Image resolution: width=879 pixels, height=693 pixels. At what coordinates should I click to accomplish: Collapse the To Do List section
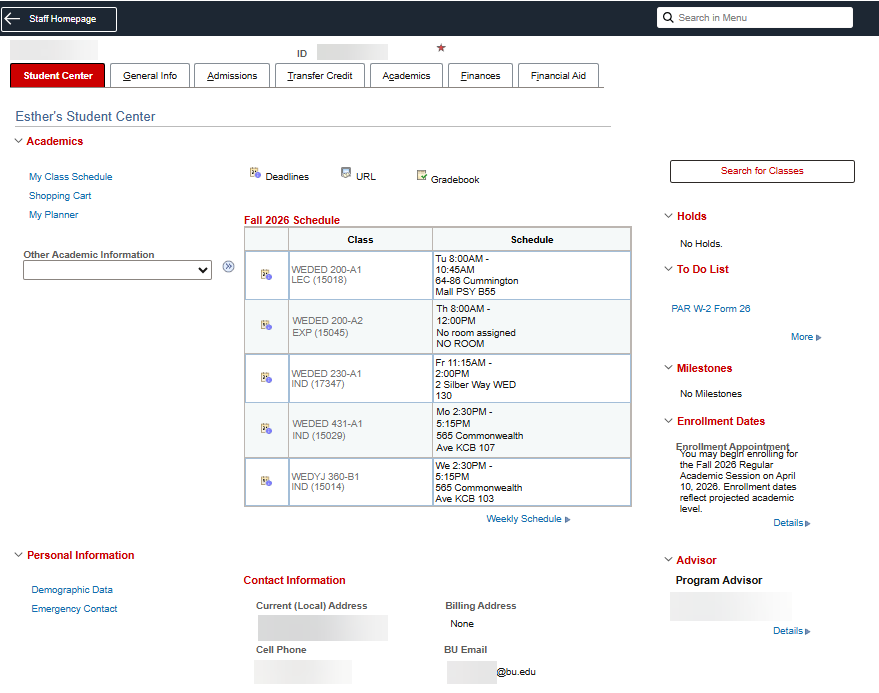(x=668, y=269)
